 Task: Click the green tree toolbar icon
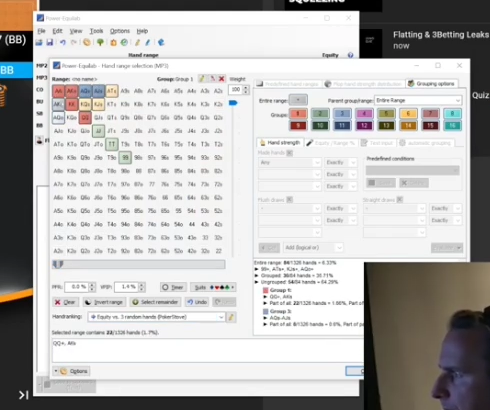click(x=100, y=42)
